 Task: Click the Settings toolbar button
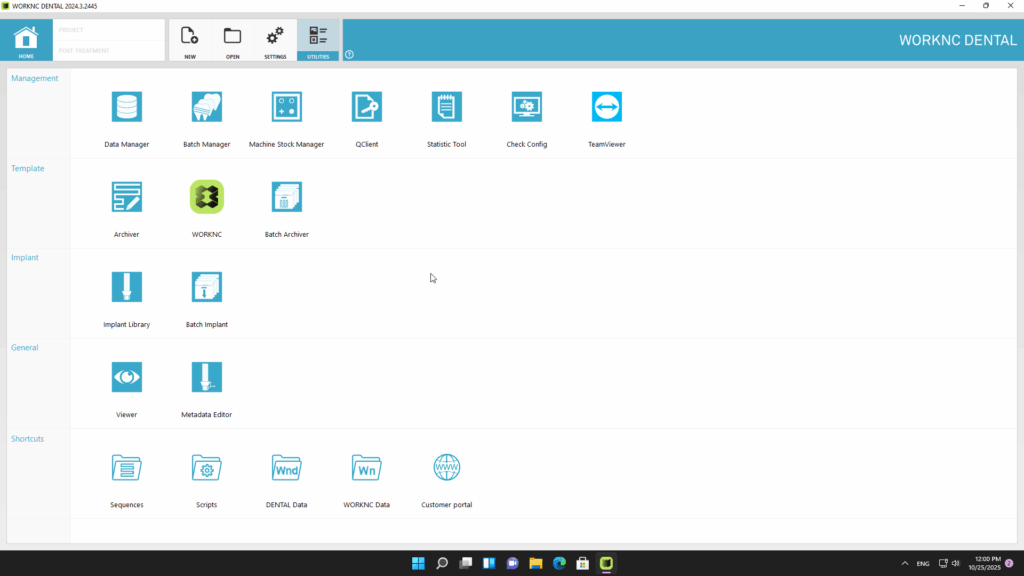tap(275, 41)
